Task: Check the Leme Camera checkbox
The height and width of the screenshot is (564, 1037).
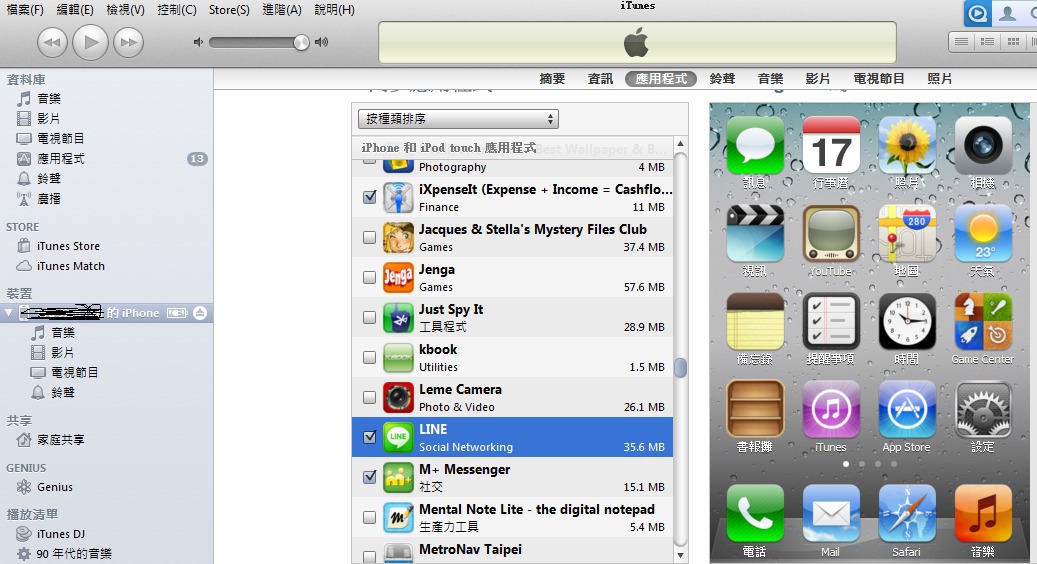Action: (x=370, y=397)
